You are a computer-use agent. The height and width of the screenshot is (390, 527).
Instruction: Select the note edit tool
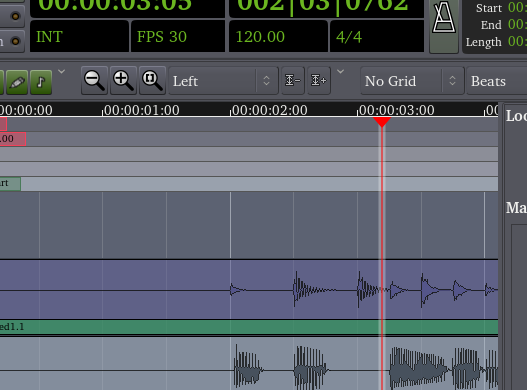(x=41, y=82)
